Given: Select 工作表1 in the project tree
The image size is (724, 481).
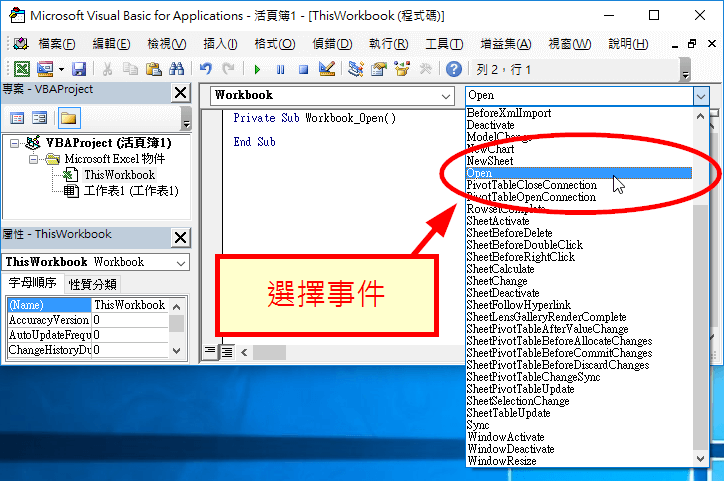Looking at the screenshot, I should tap(130, 190).
